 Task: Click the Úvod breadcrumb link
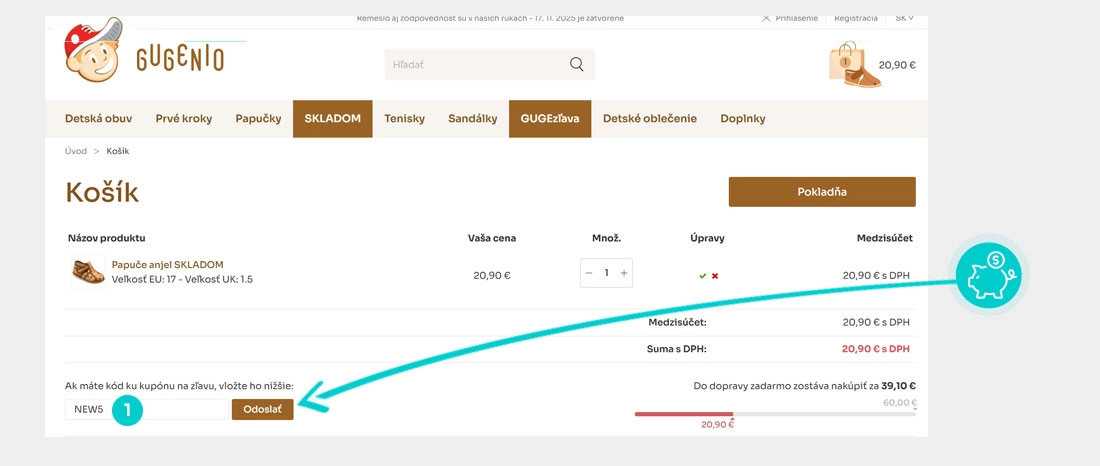pyautogui.click(x=76, y=151)
